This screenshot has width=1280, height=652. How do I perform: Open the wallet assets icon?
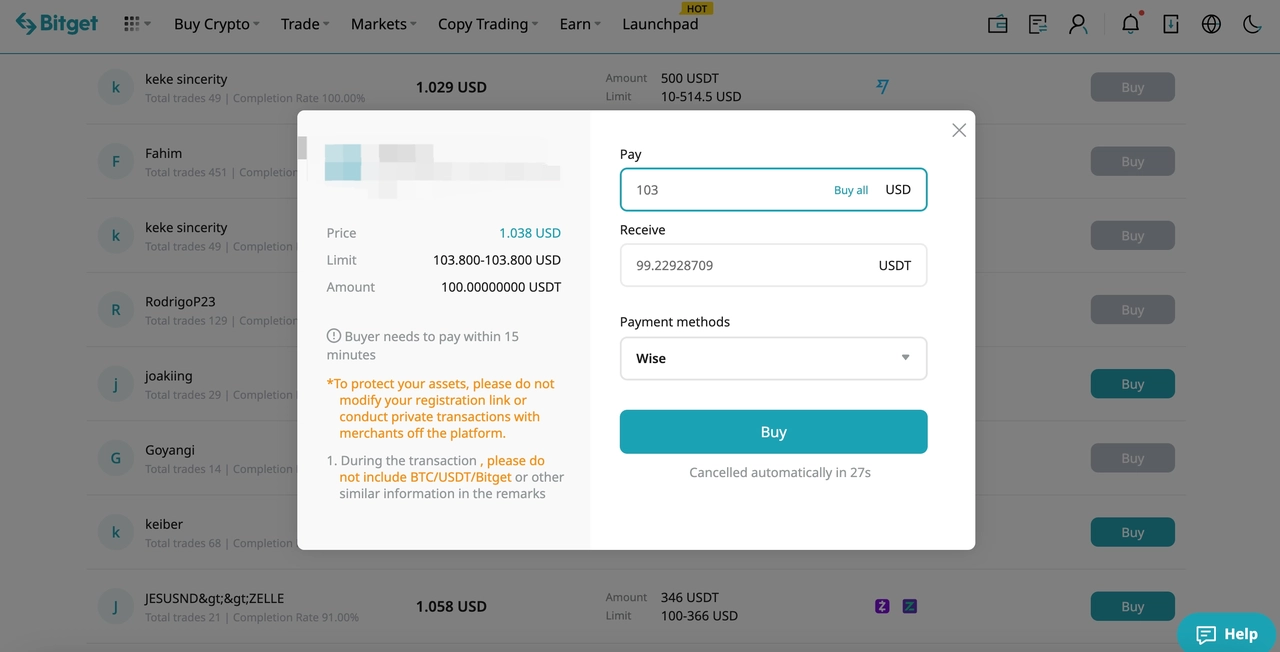pyautogui.click(x=997, y=23)
